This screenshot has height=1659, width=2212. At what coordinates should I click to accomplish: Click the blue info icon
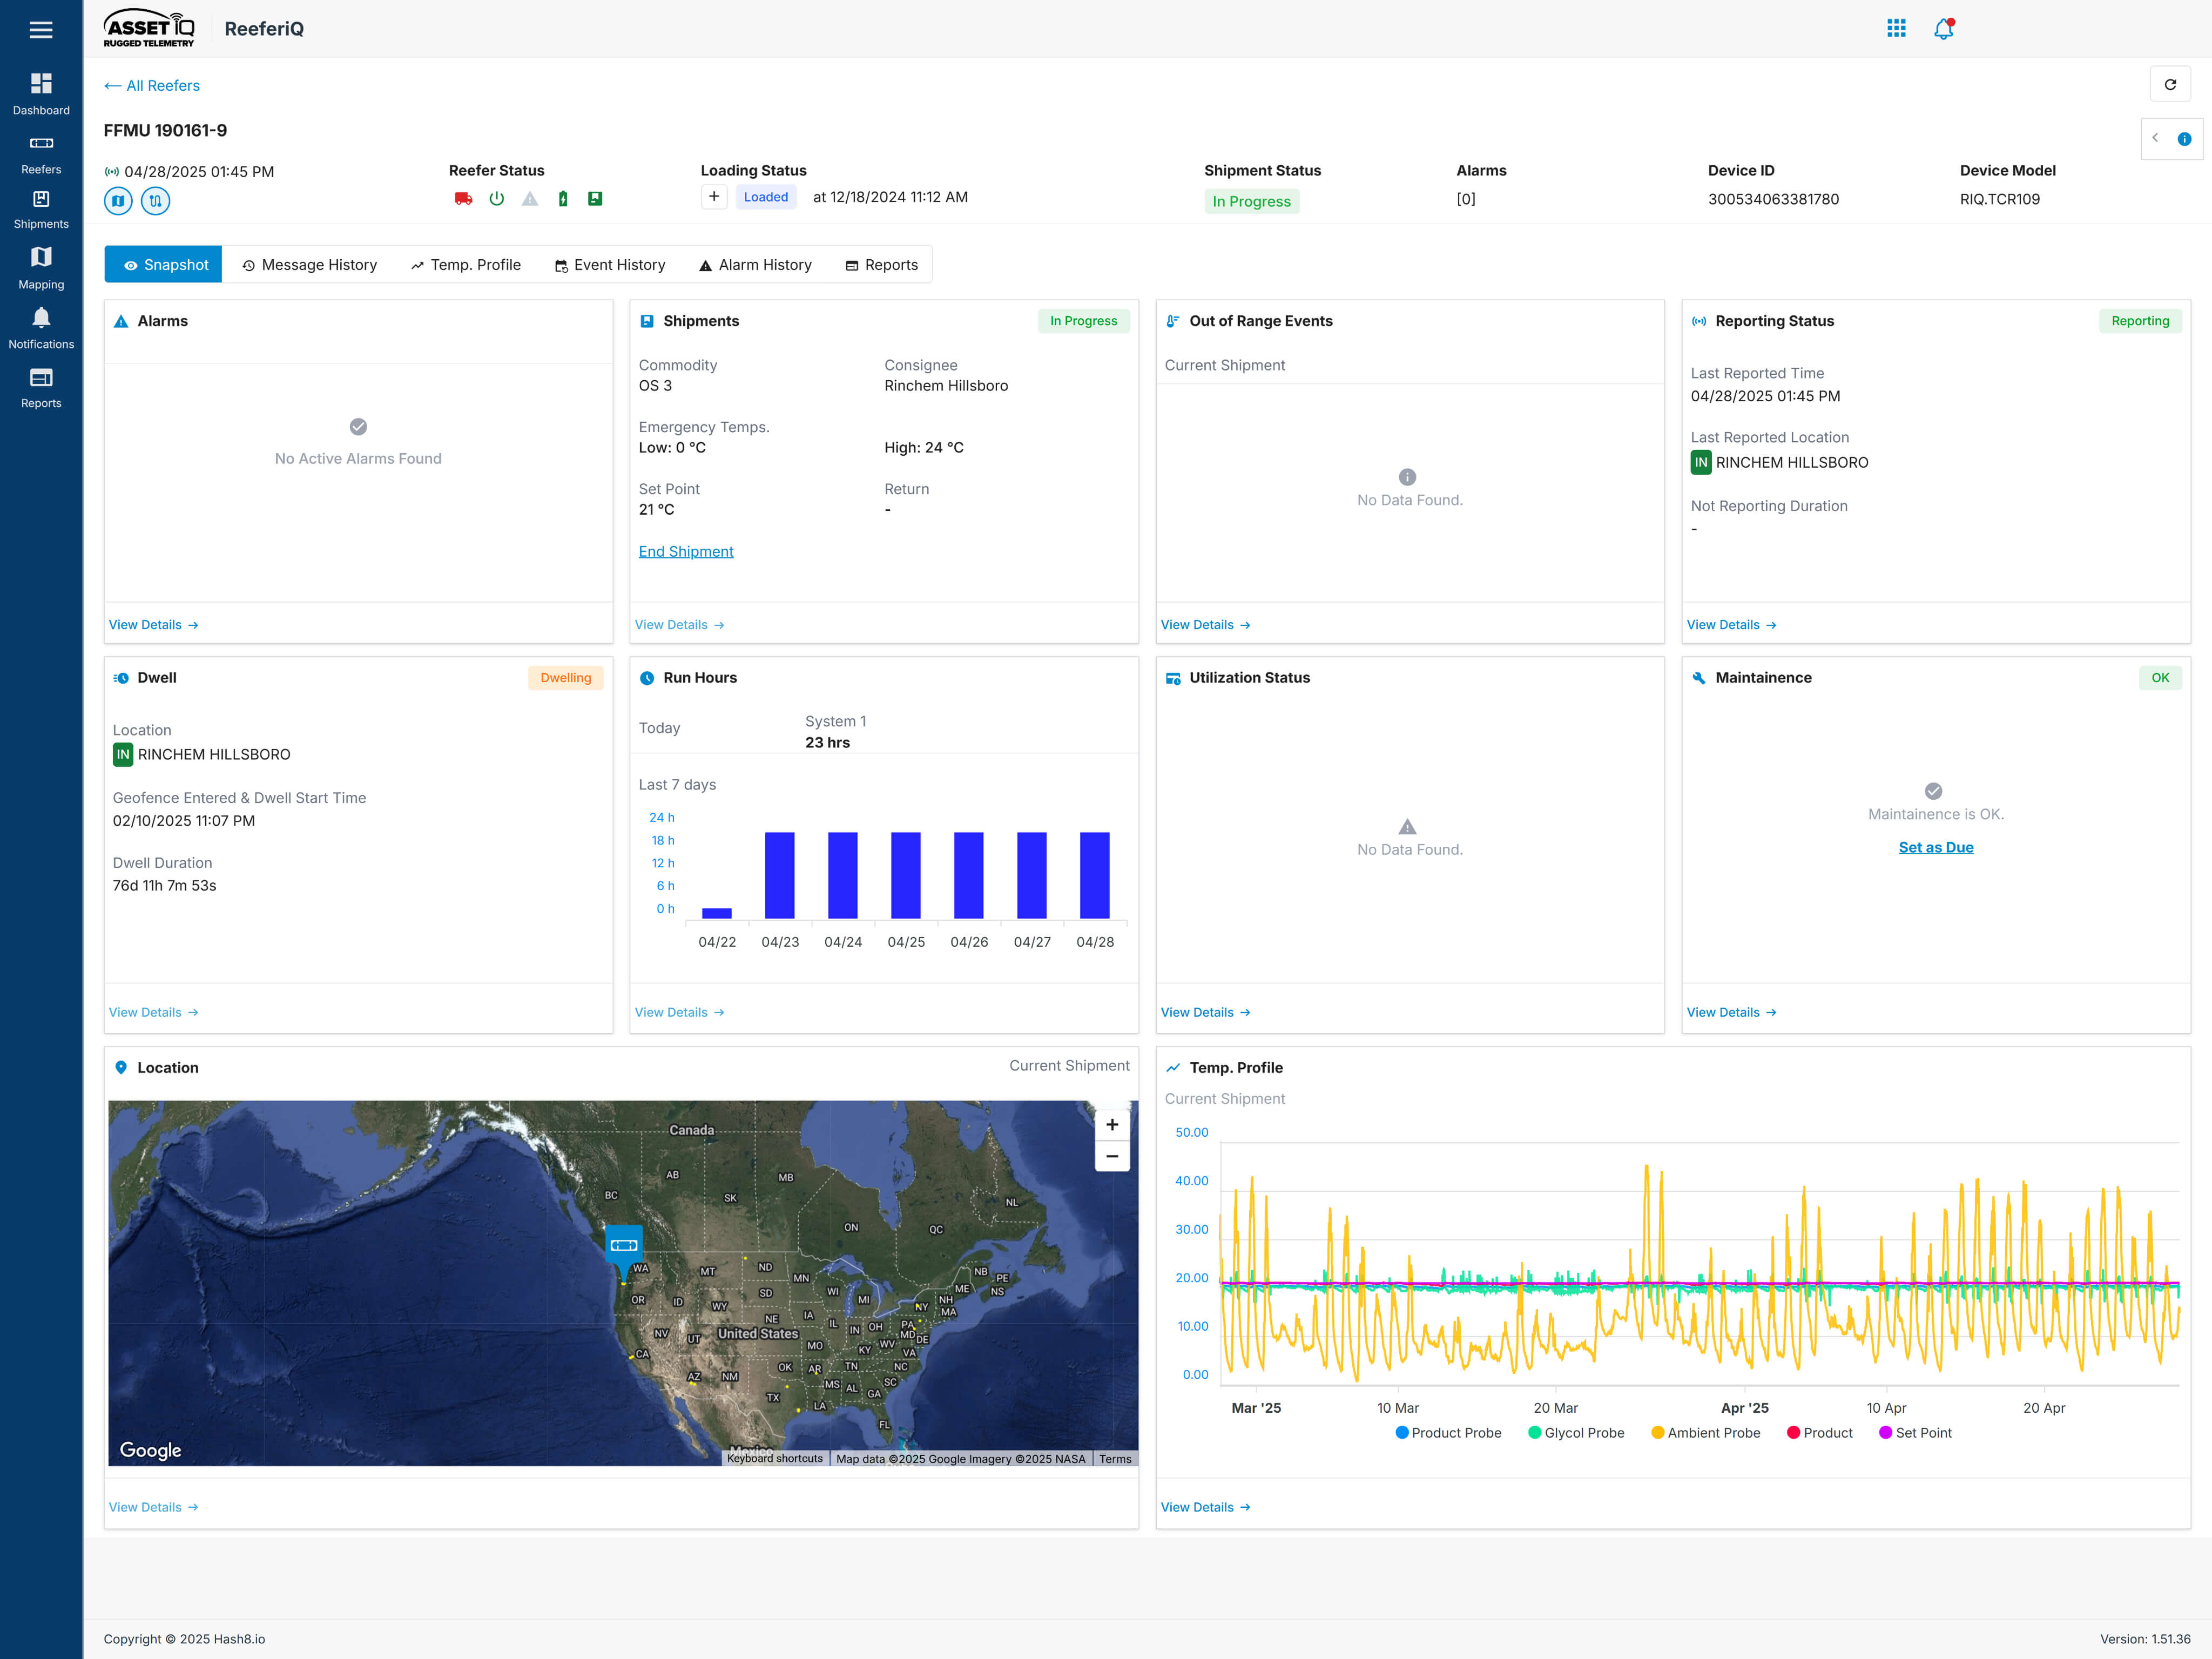(2184, 139)
